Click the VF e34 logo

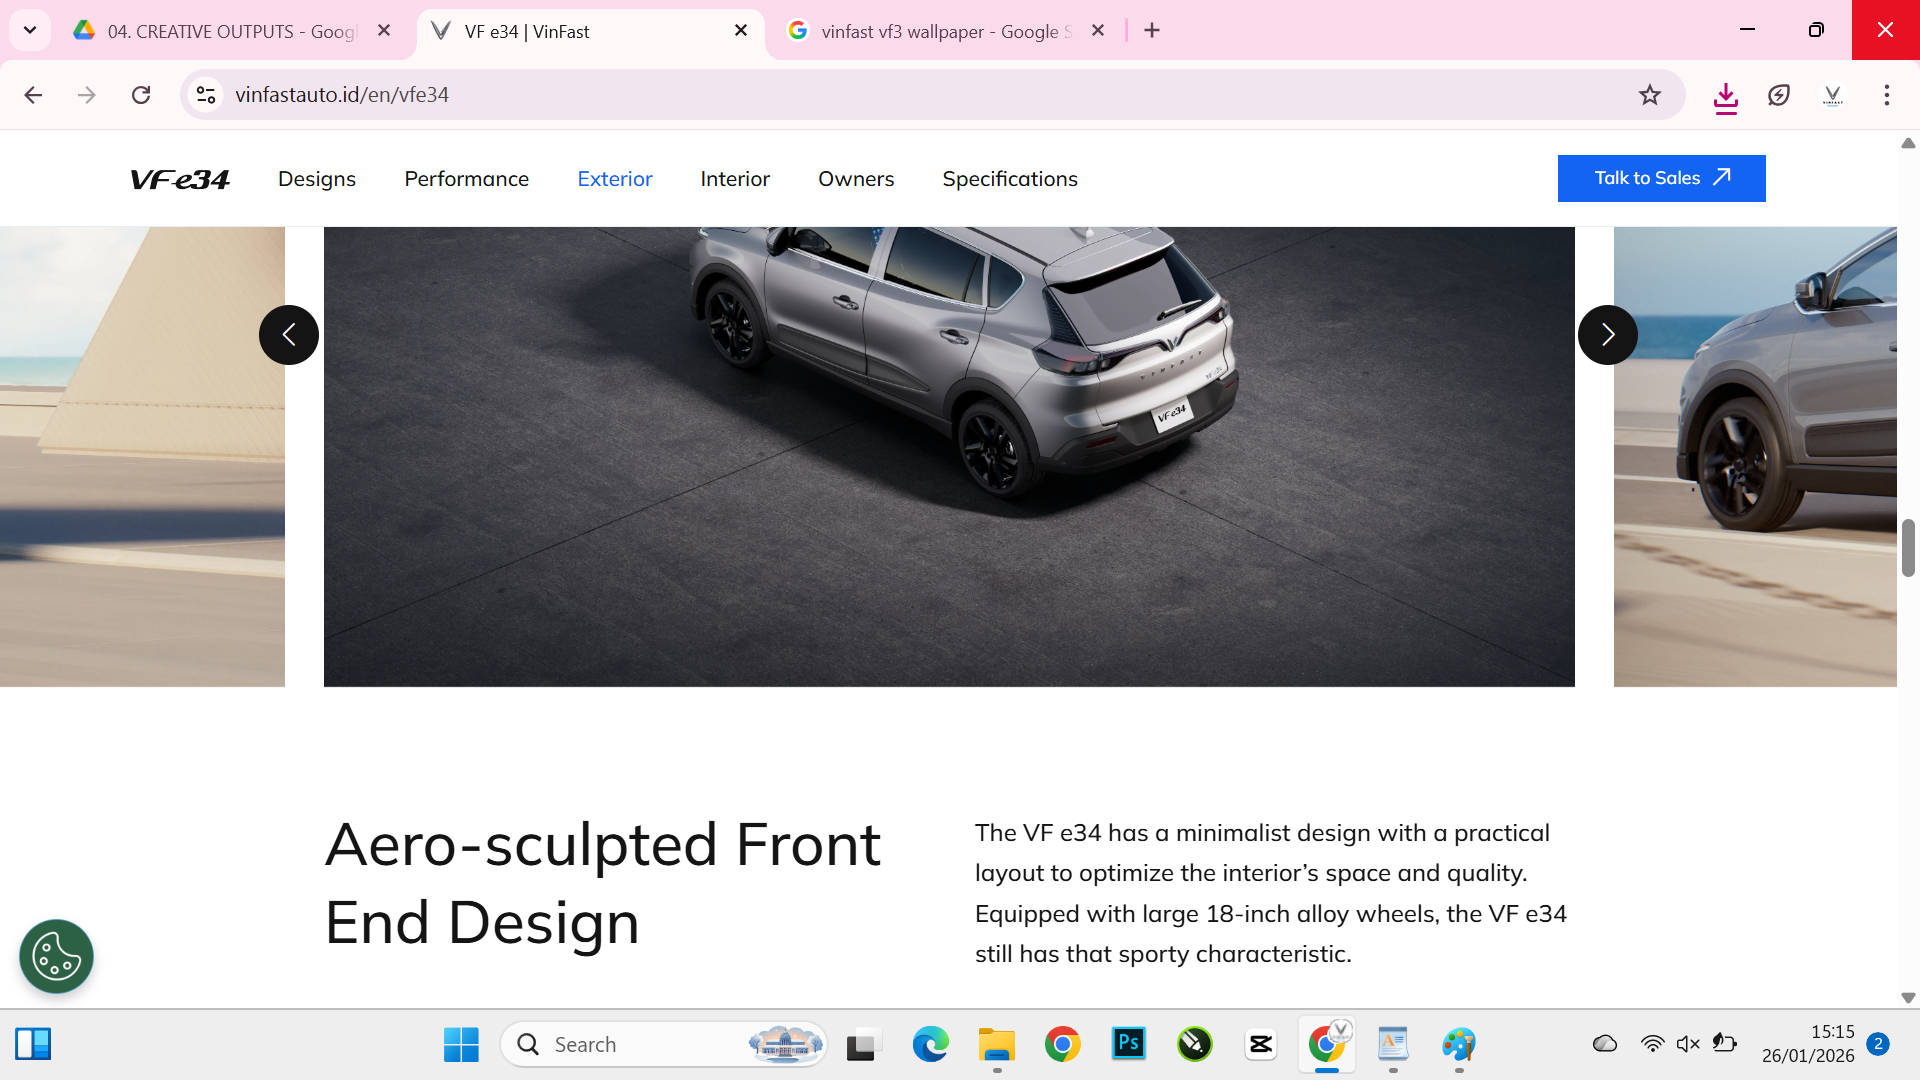tap(180, 179)
